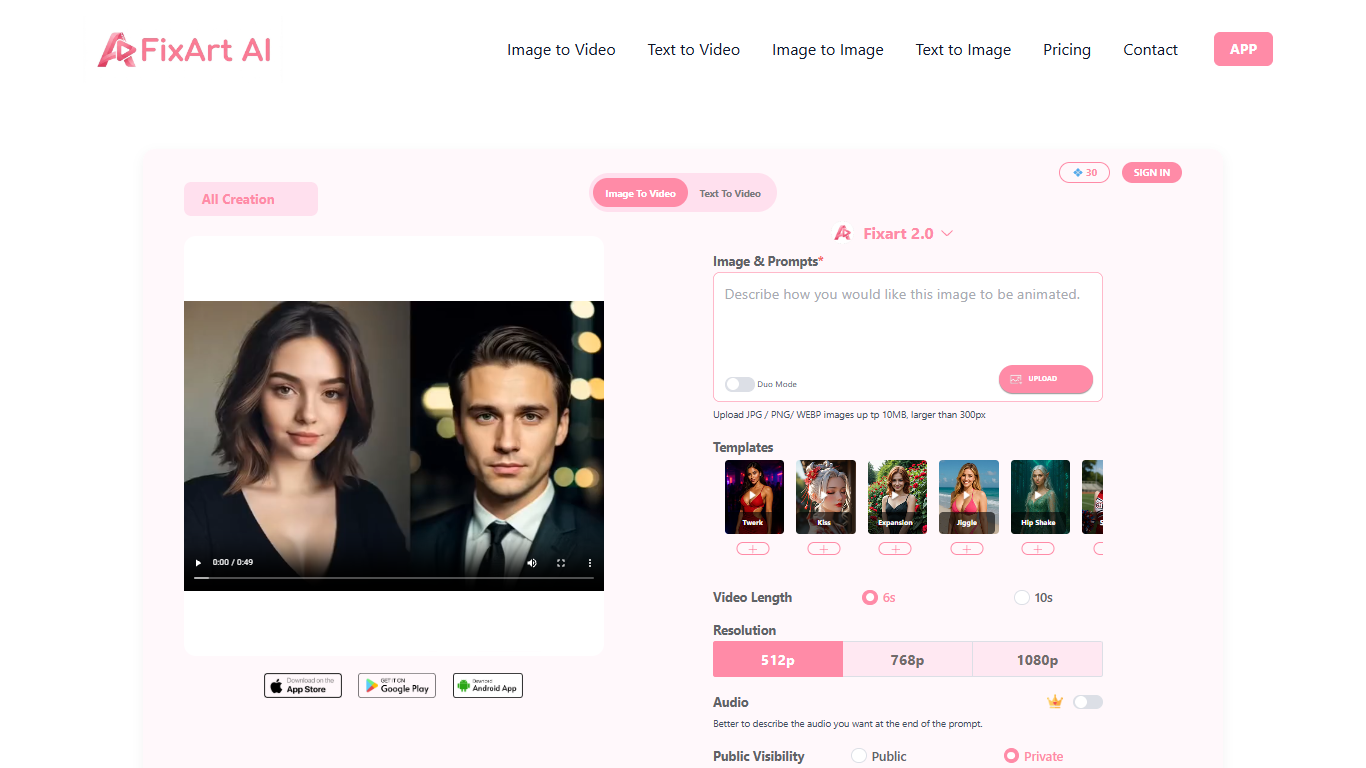The width and height of the screenshot is (1366, 768).
Task: Click the UPLOAD image button
Action: 1045,379
